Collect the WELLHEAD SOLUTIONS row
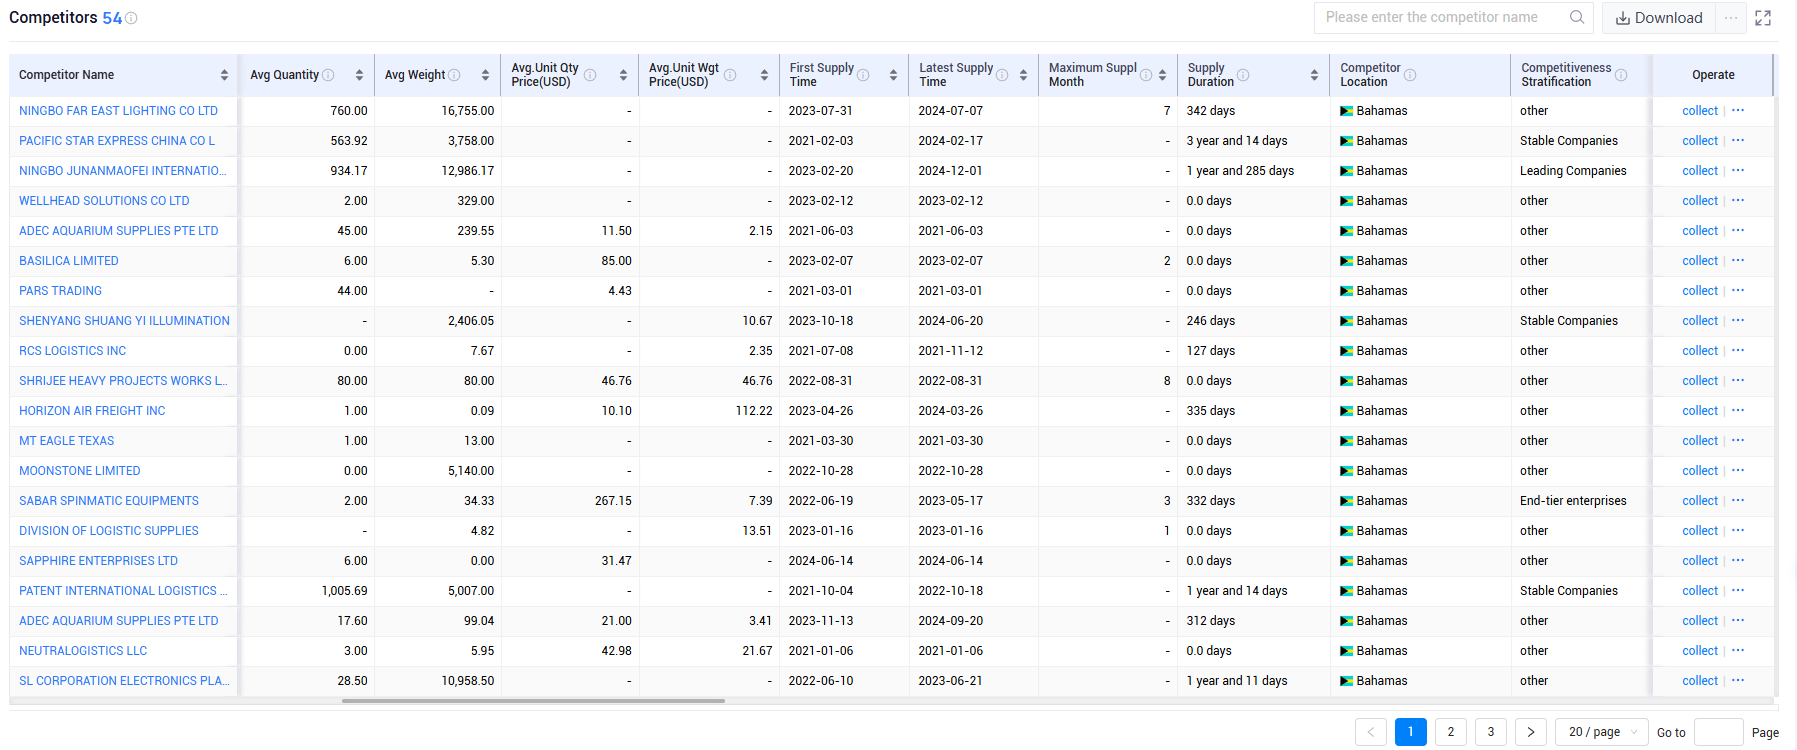The image size is (1797, 750). click(1700, 201)
